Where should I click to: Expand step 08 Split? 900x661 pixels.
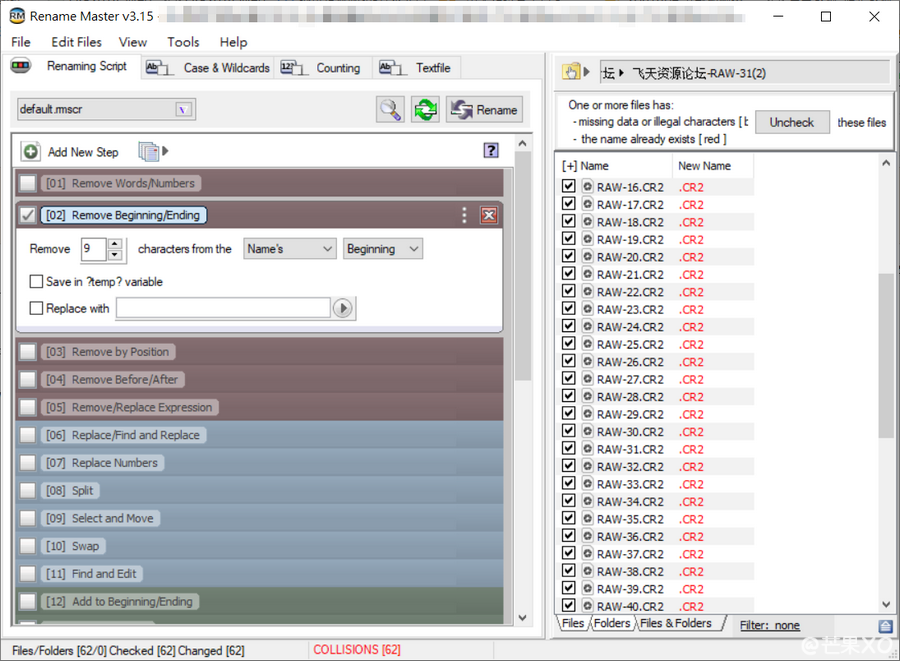point(70,491)
